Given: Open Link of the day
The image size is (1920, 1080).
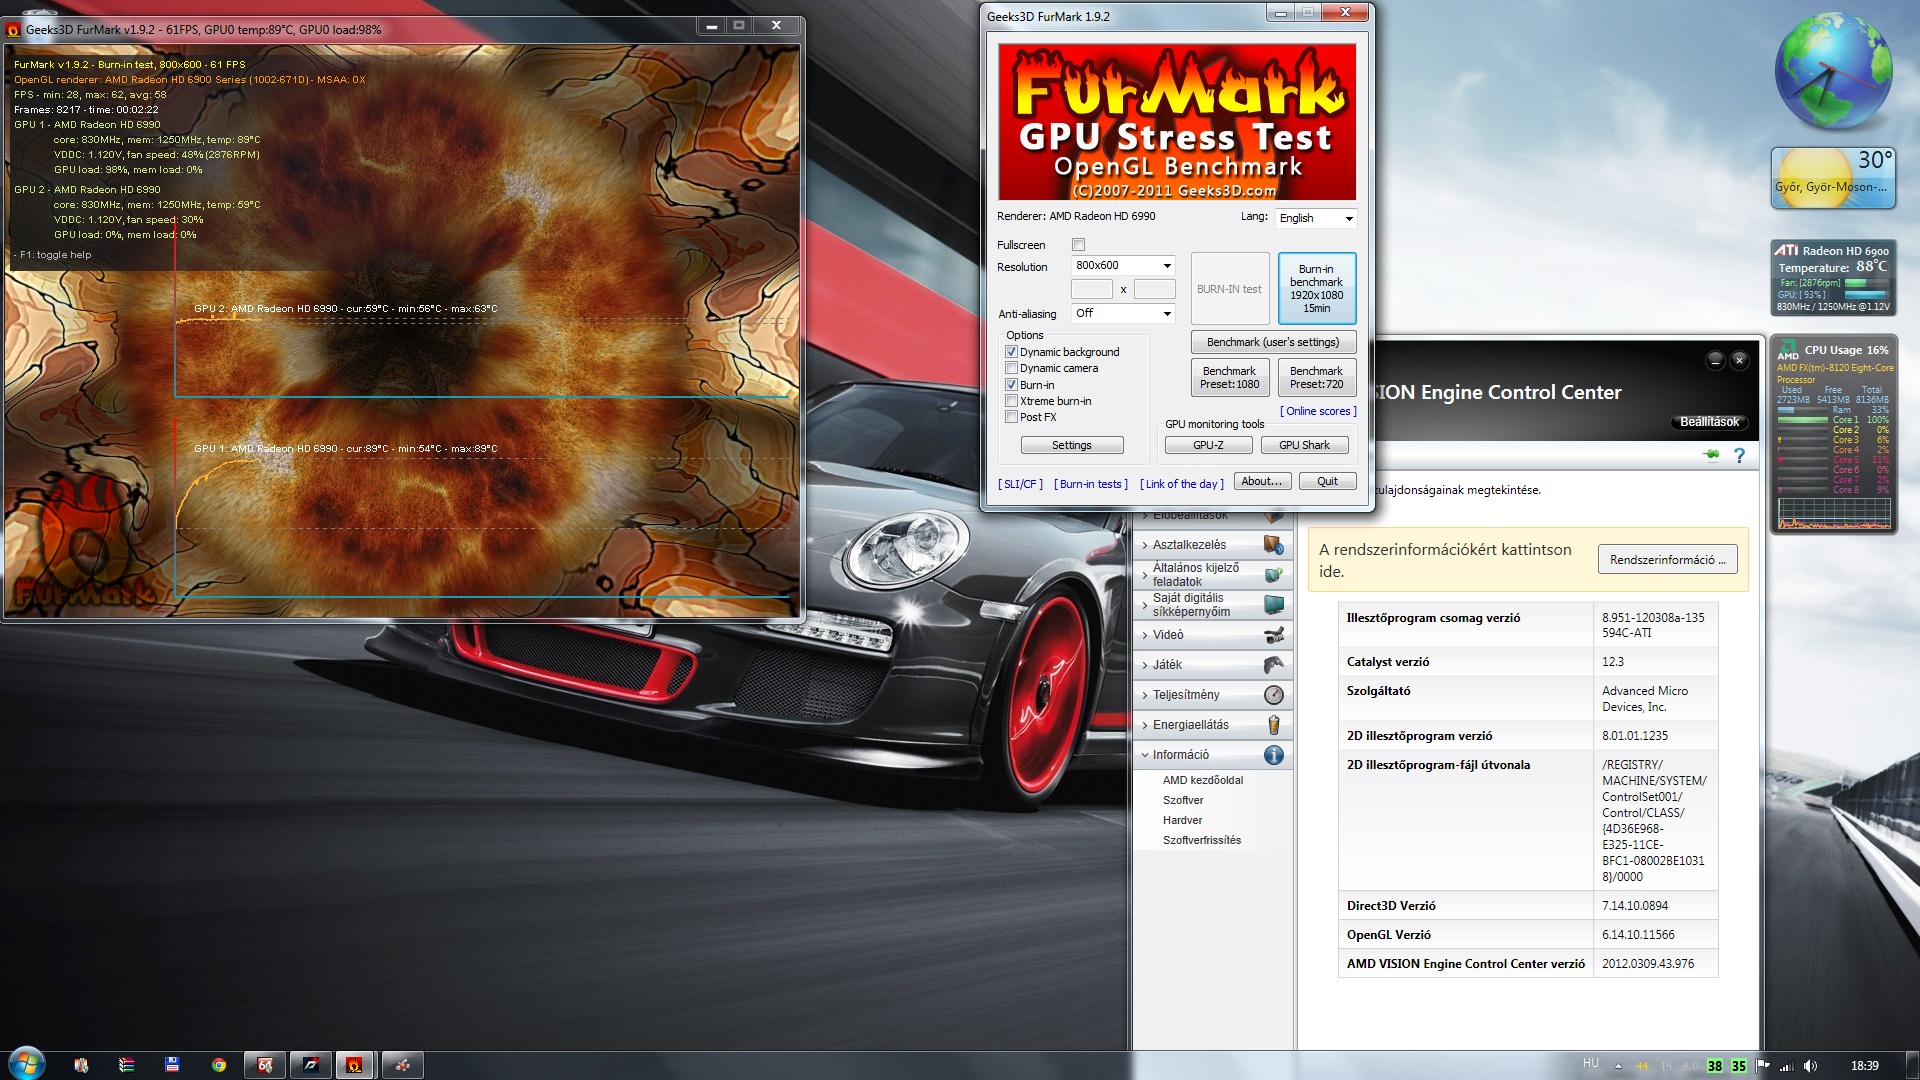Looking at the screenshot, I should (1182, 484).
